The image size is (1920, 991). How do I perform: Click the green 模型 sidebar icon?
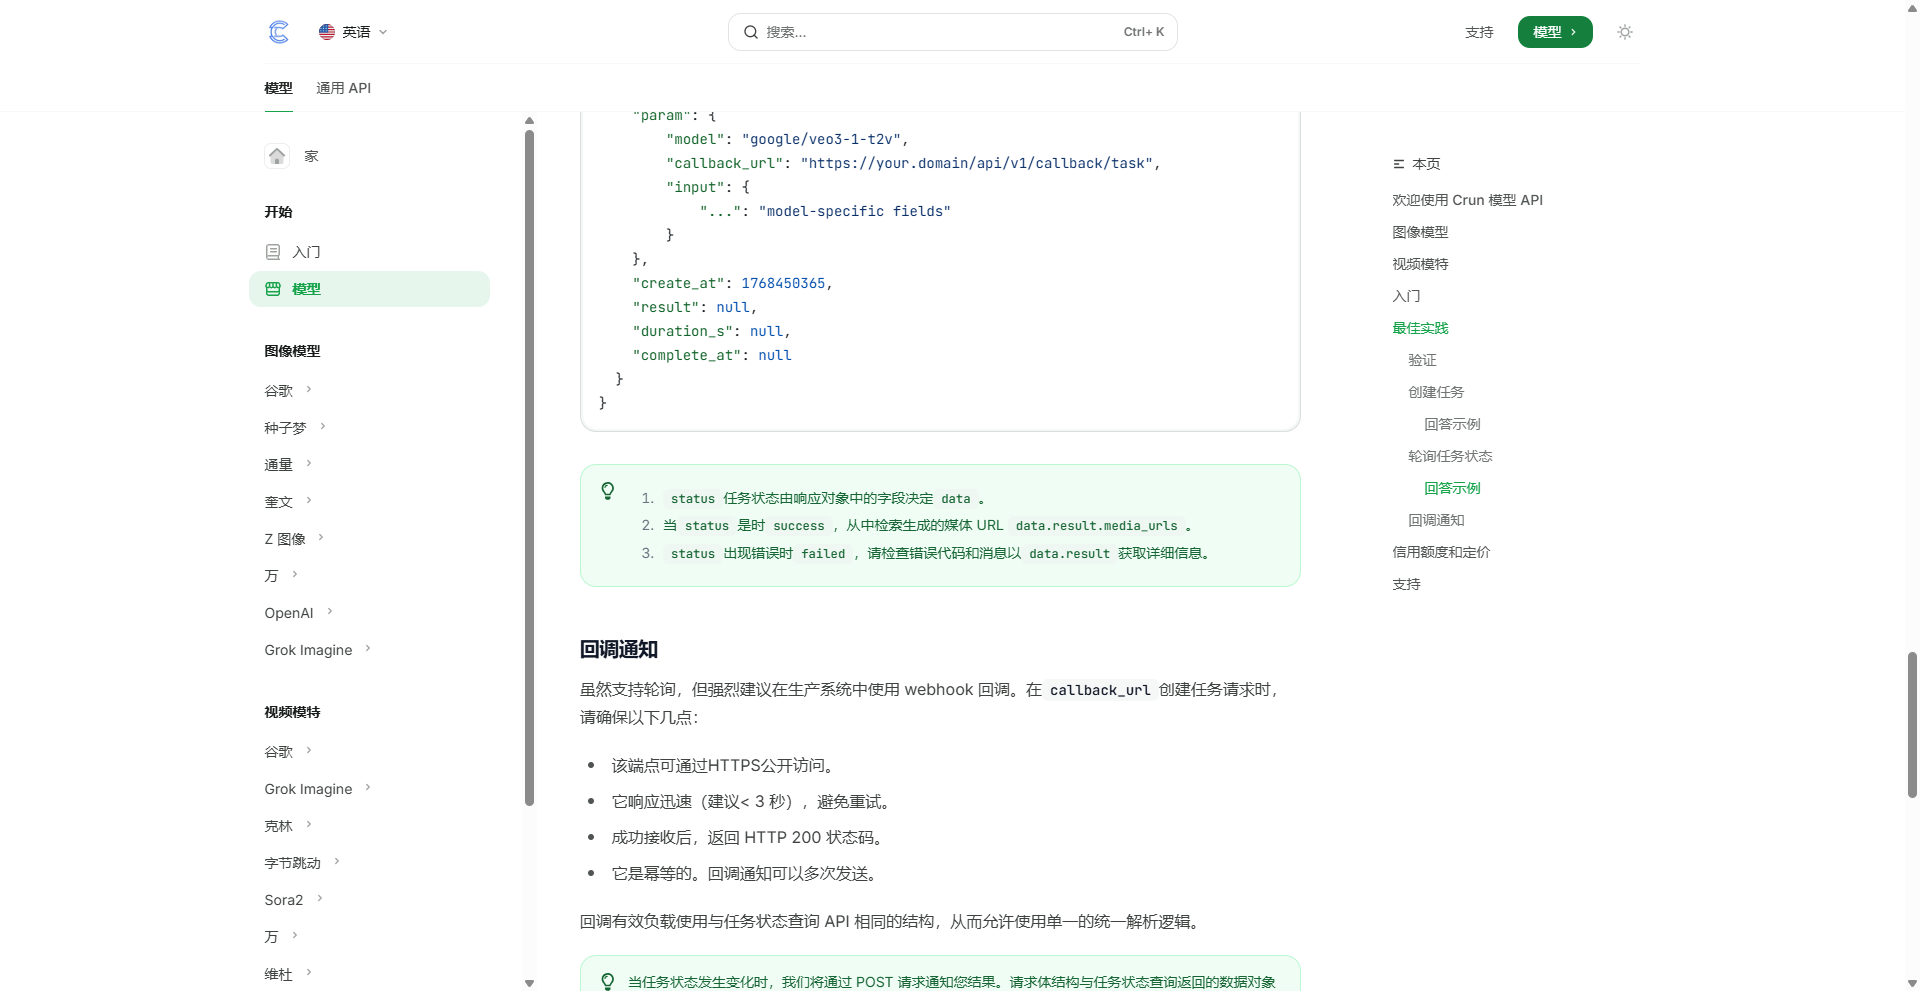click(x=273, y=289)
